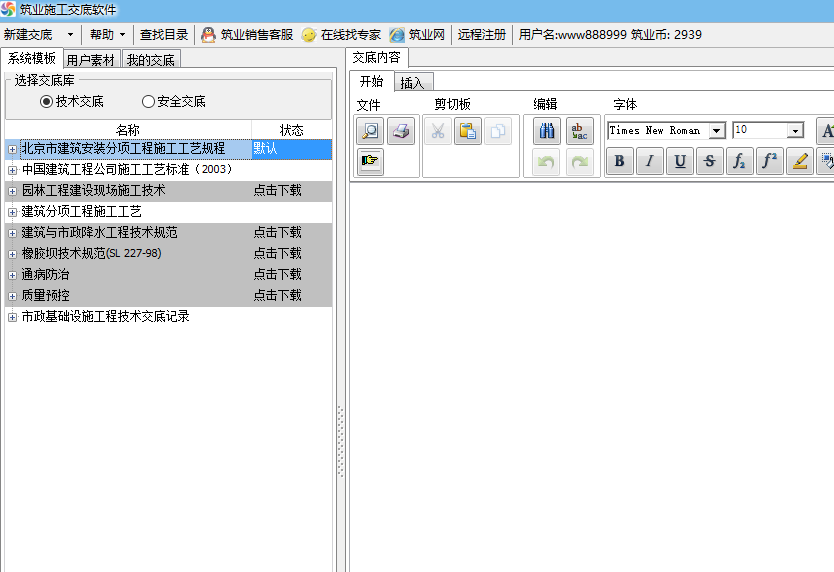Image resolution: width=834 pixels, height=572 pixels.
Task: Open the Times New Roman font dropdown
Action: tap(717, 131)
